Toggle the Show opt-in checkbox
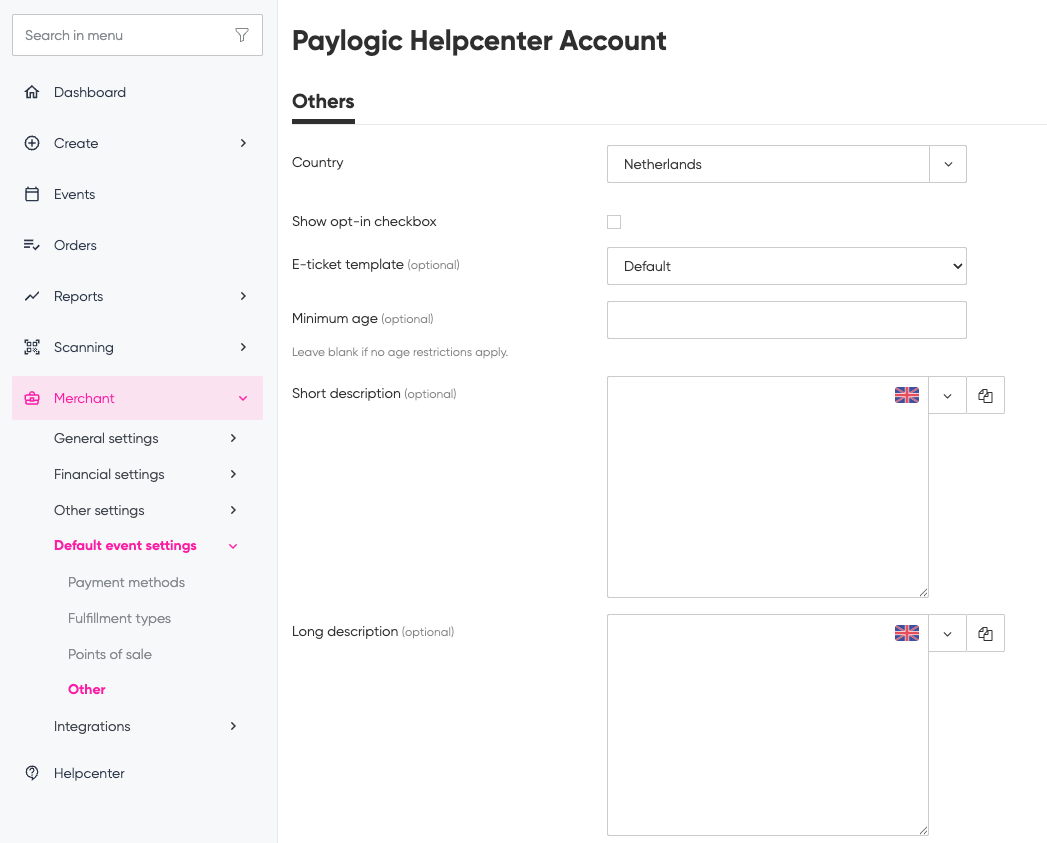 614,222
